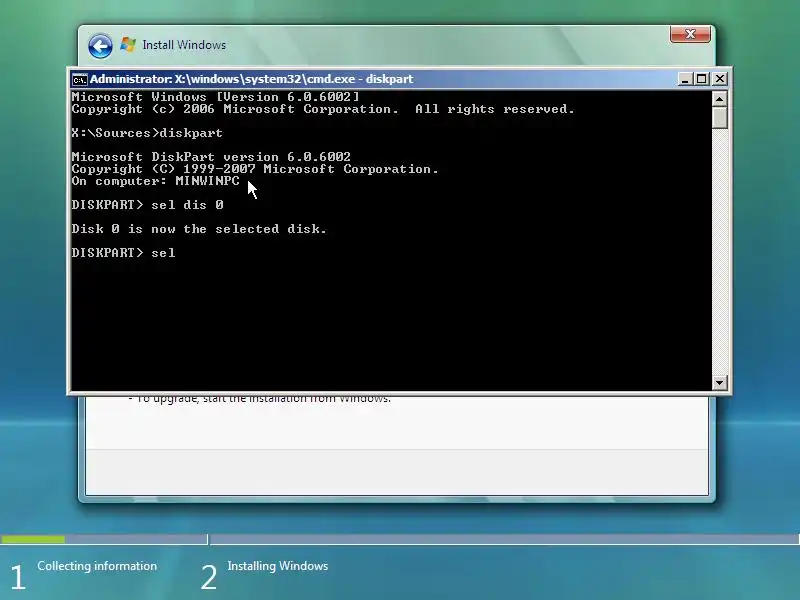Click the Windows flag logo beside Install Windows
Screen dimensions: 800x600
(x=128, y=44)
